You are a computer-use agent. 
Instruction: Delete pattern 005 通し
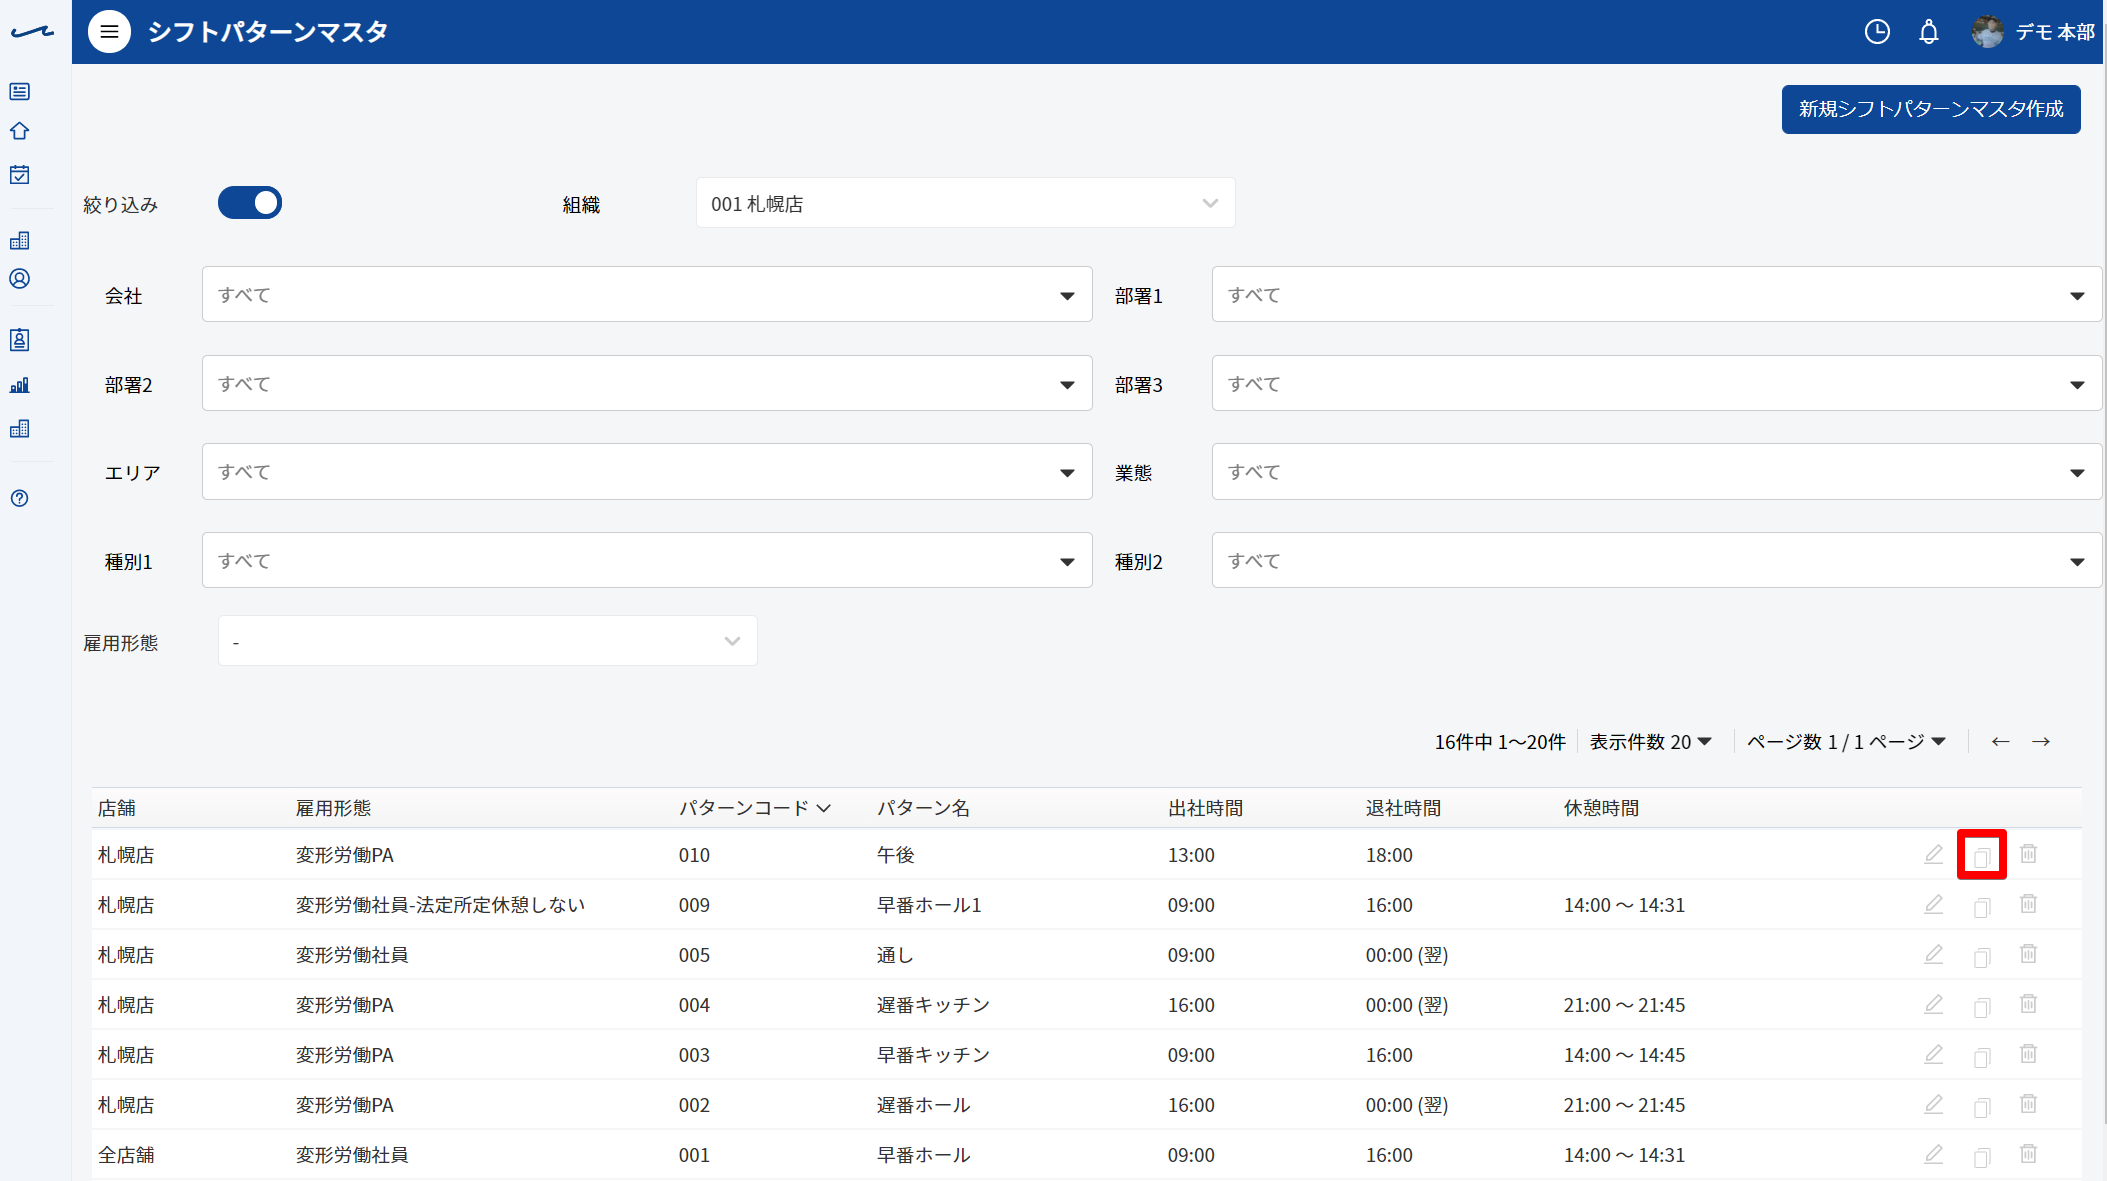pyautogui.click(x=2028, y=954)
